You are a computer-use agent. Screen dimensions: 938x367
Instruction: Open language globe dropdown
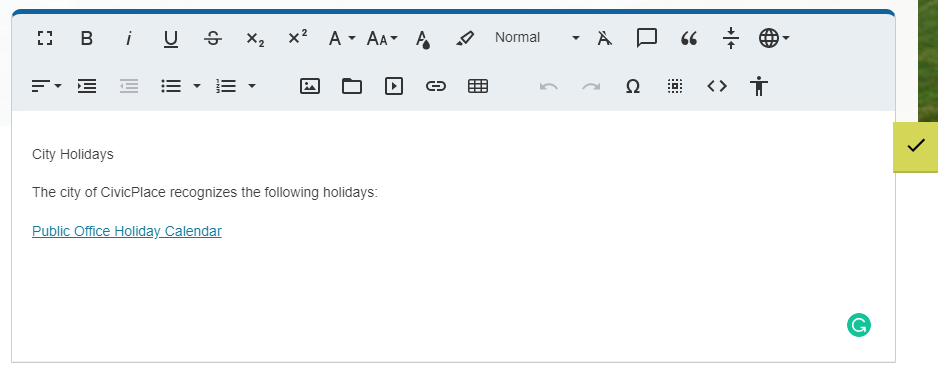(774, 38)
